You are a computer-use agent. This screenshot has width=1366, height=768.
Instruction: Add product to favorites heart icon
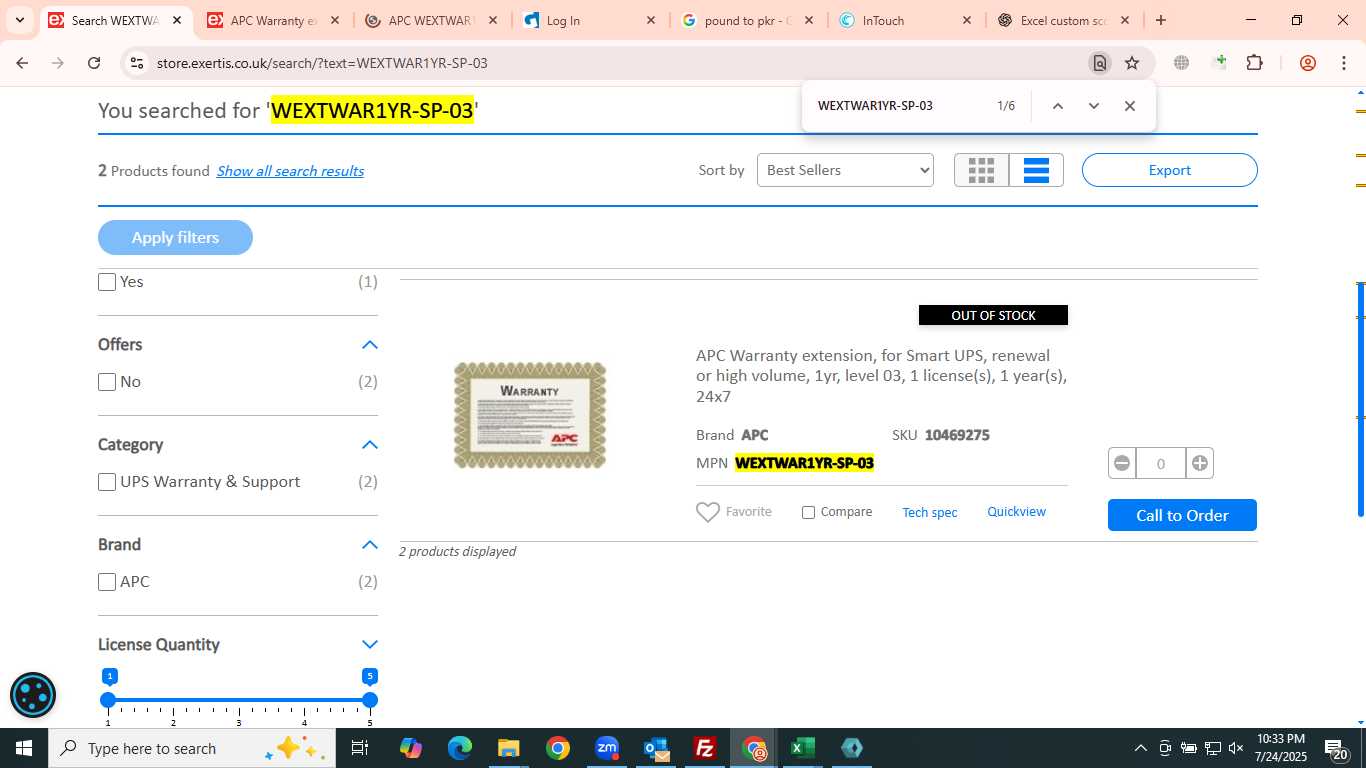pos(708,512)
